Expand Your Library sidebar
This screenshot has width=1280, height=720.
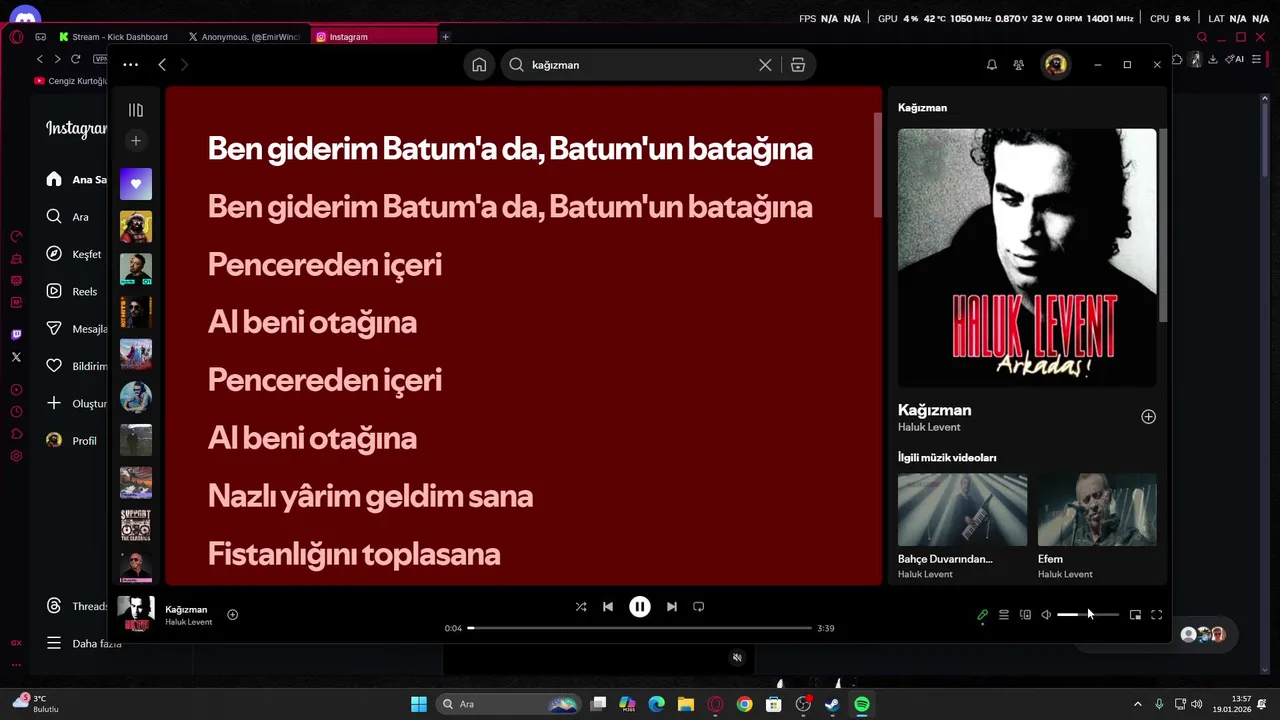click(x=136, y=110)
